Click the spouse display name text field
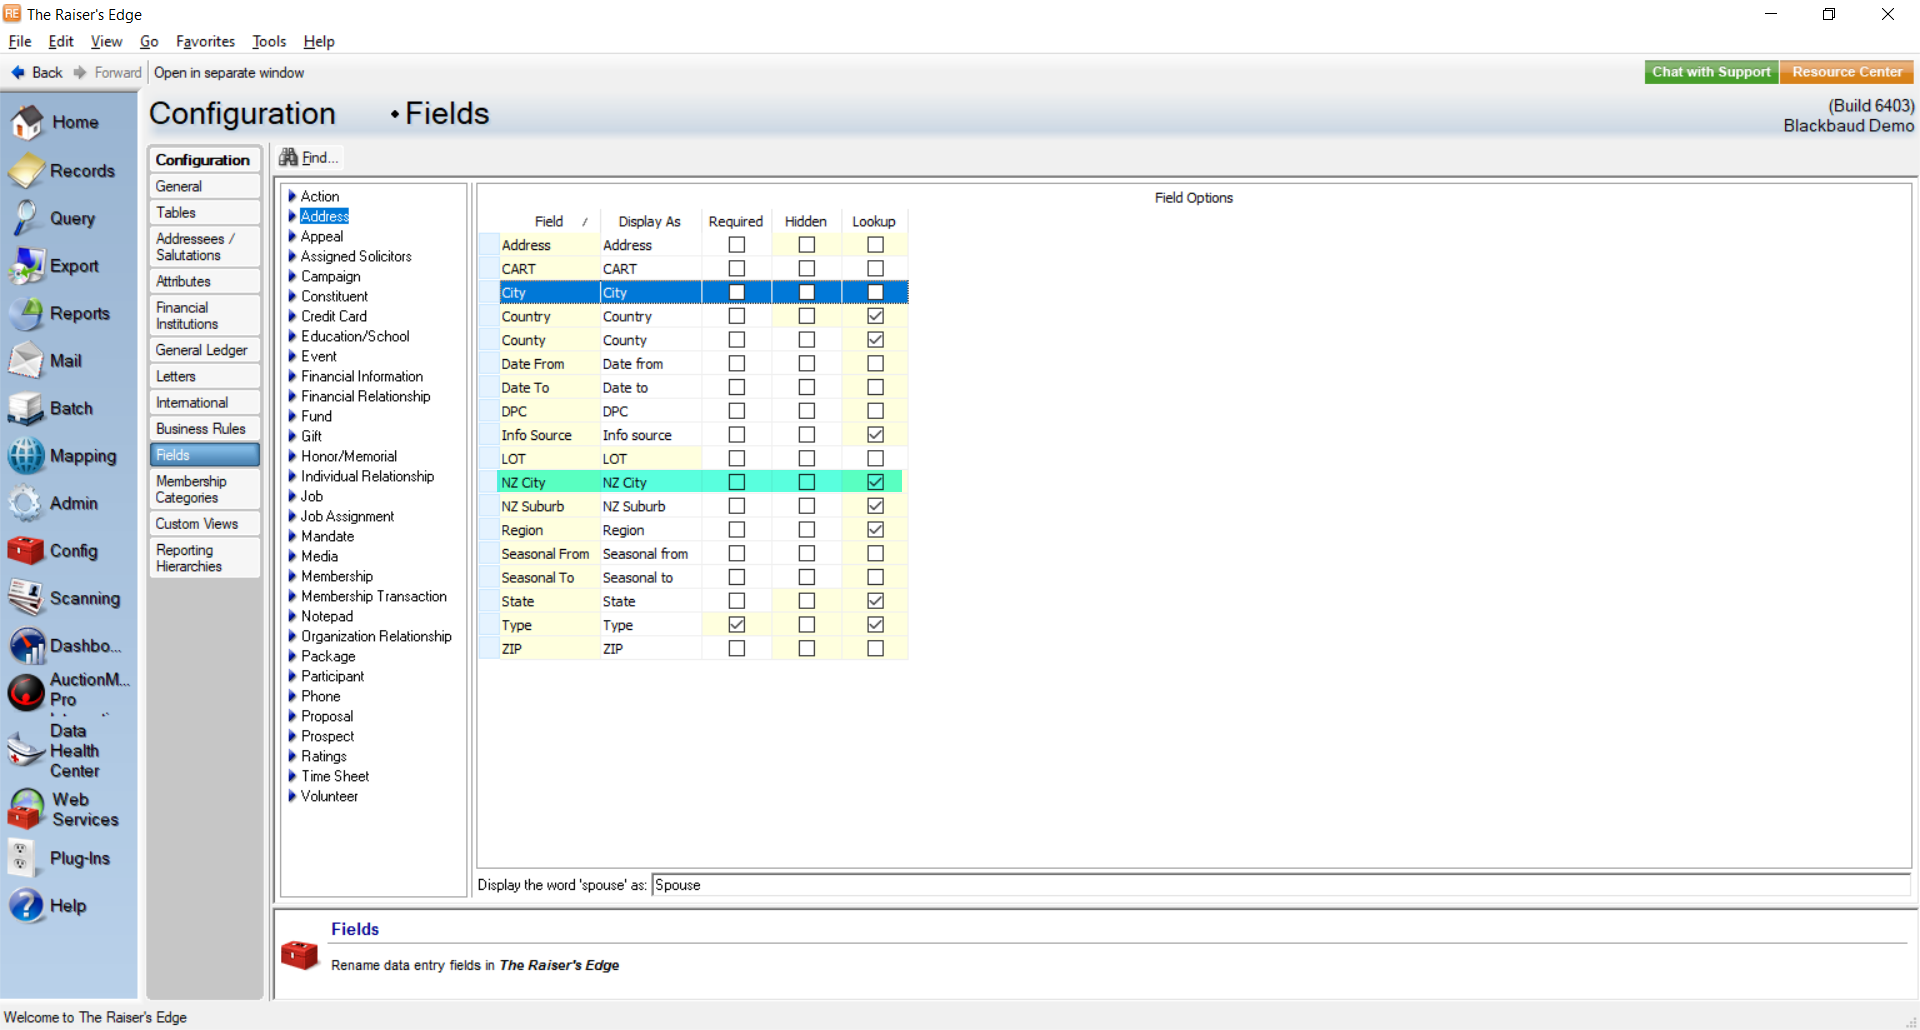The width and height of the screenshot is (1920, 1030). pyautogui.click(x=1280, y=885)
